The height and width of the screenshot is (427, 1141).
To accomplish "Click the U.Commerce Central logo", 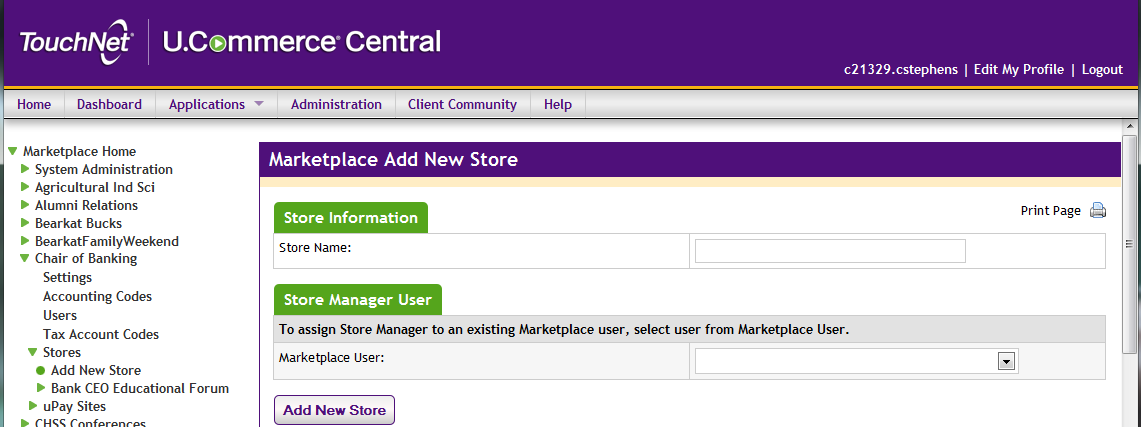I will [302, 41].
